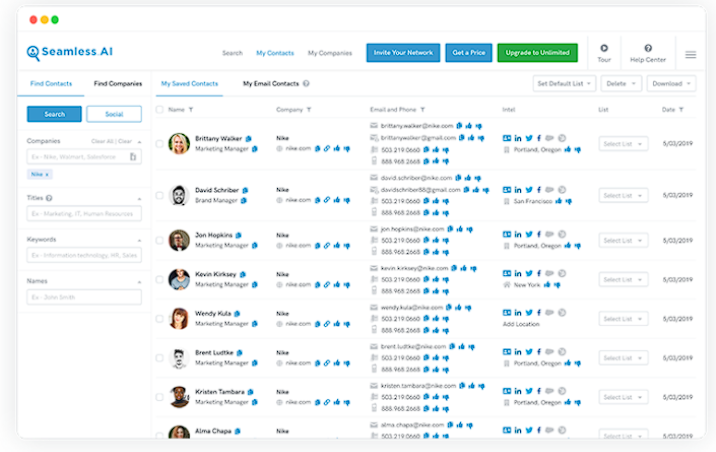716x452 pixels.
Task: Open Twitter icon in David Schriber's row
Action: coord(529,190)
